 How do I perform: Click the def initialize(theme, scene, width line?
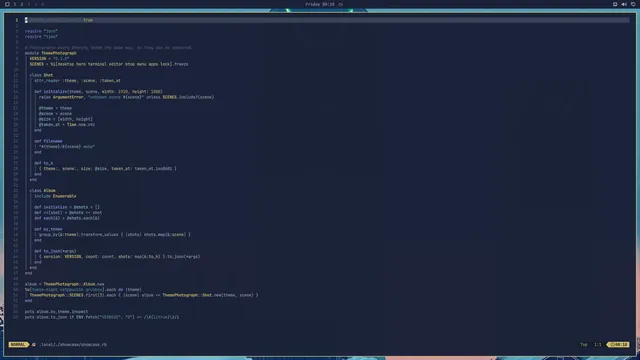98,91
